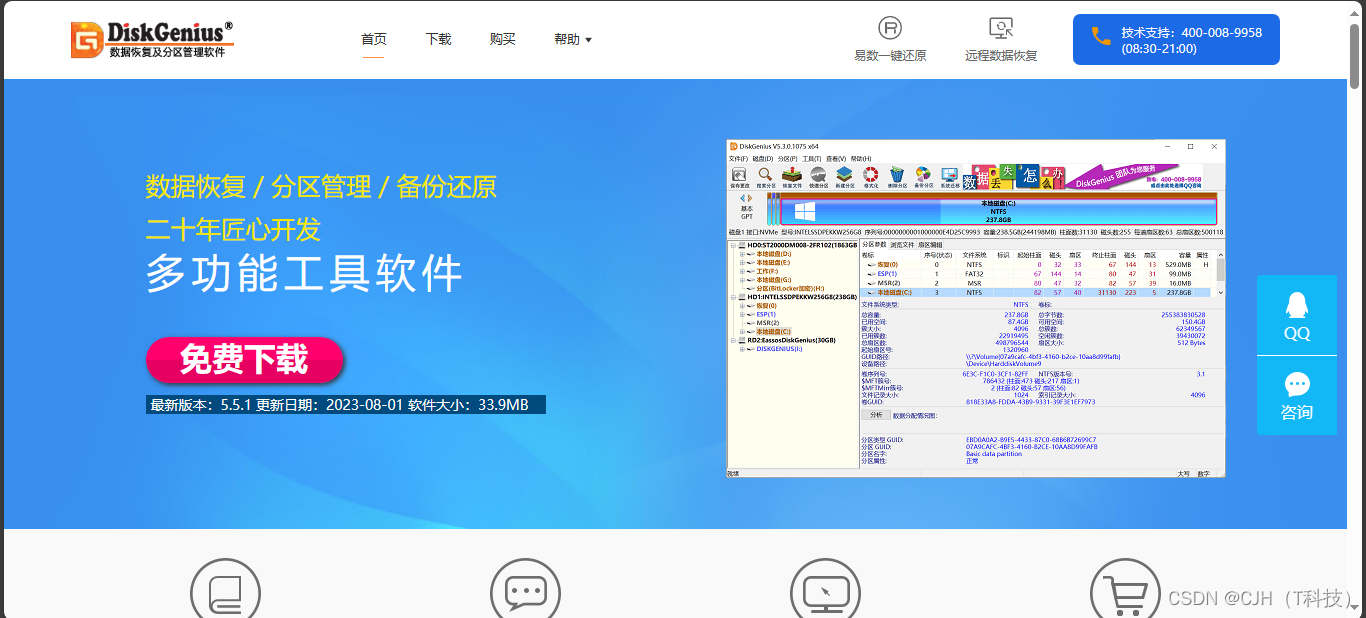Image resolution: width=1366 pixels, height=618 pixels.
Task: Open the 远程数据恢复 text link
Action: coord(1001,55)
